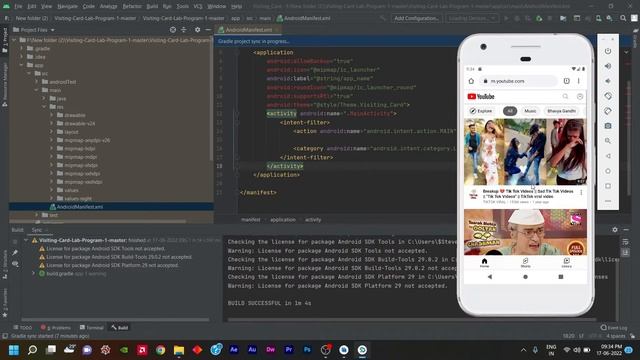Open the Project Files view dropdown
Image resolution: width=640 pixels, height=360 pixels.
click(52, 30)
